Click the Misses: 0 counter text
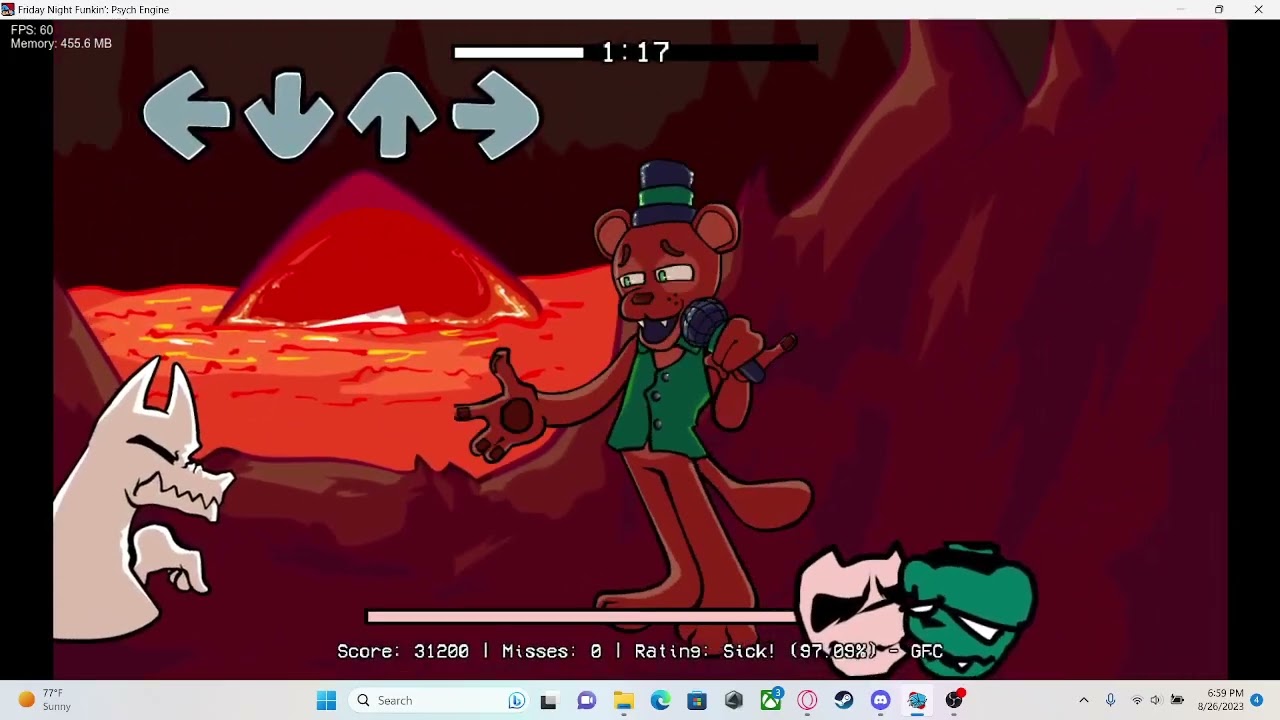 552,651
